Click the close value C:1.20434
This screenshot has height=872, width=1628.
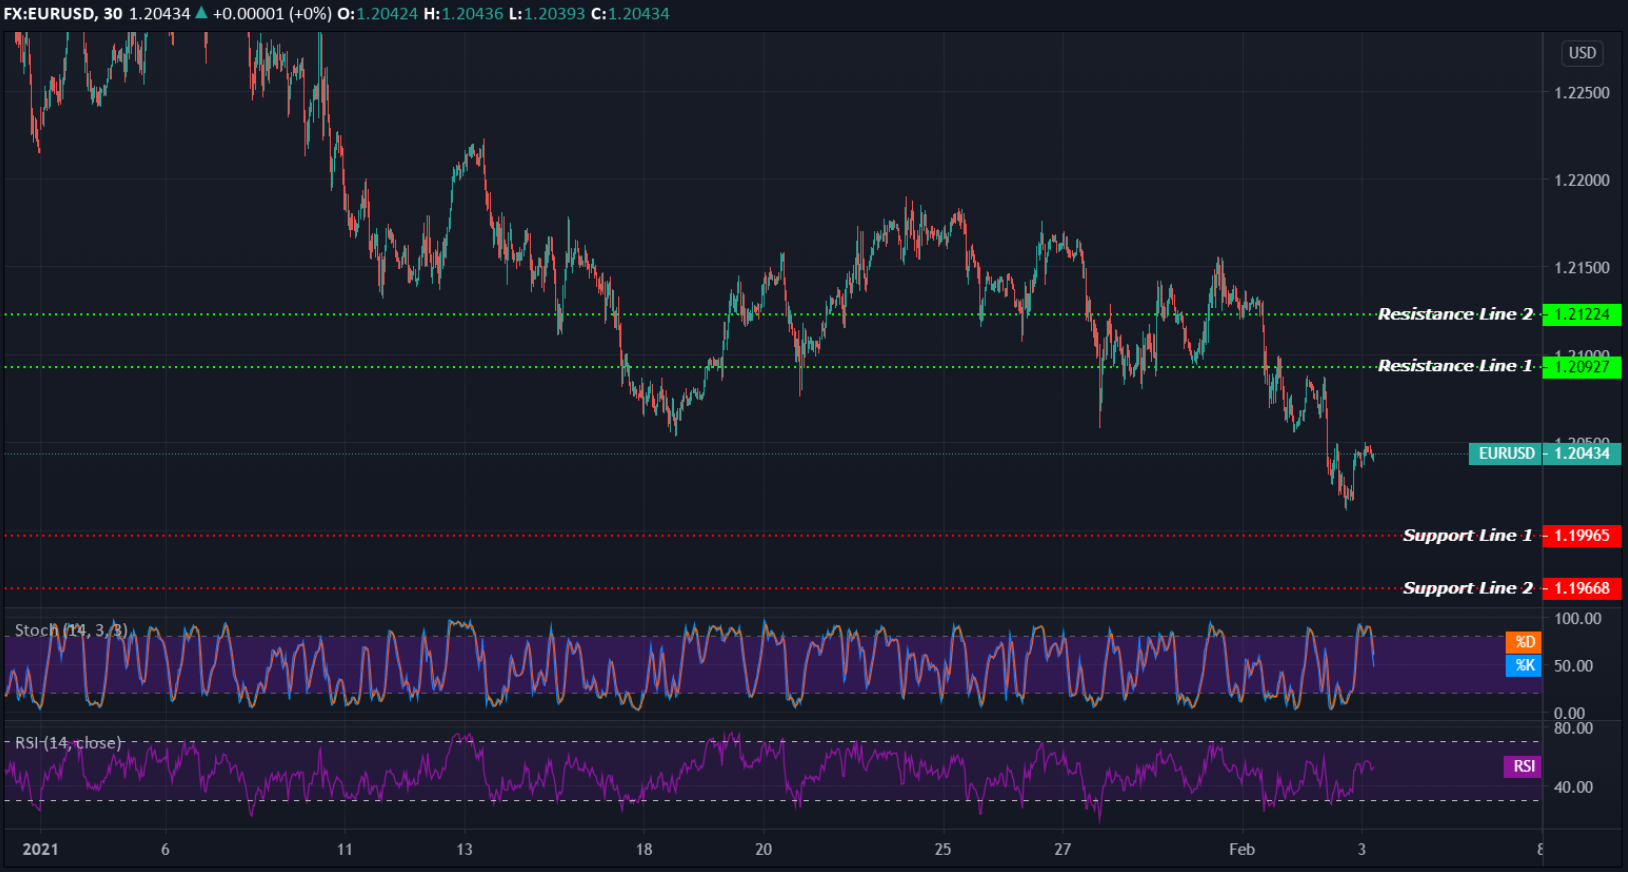[630, 14]
